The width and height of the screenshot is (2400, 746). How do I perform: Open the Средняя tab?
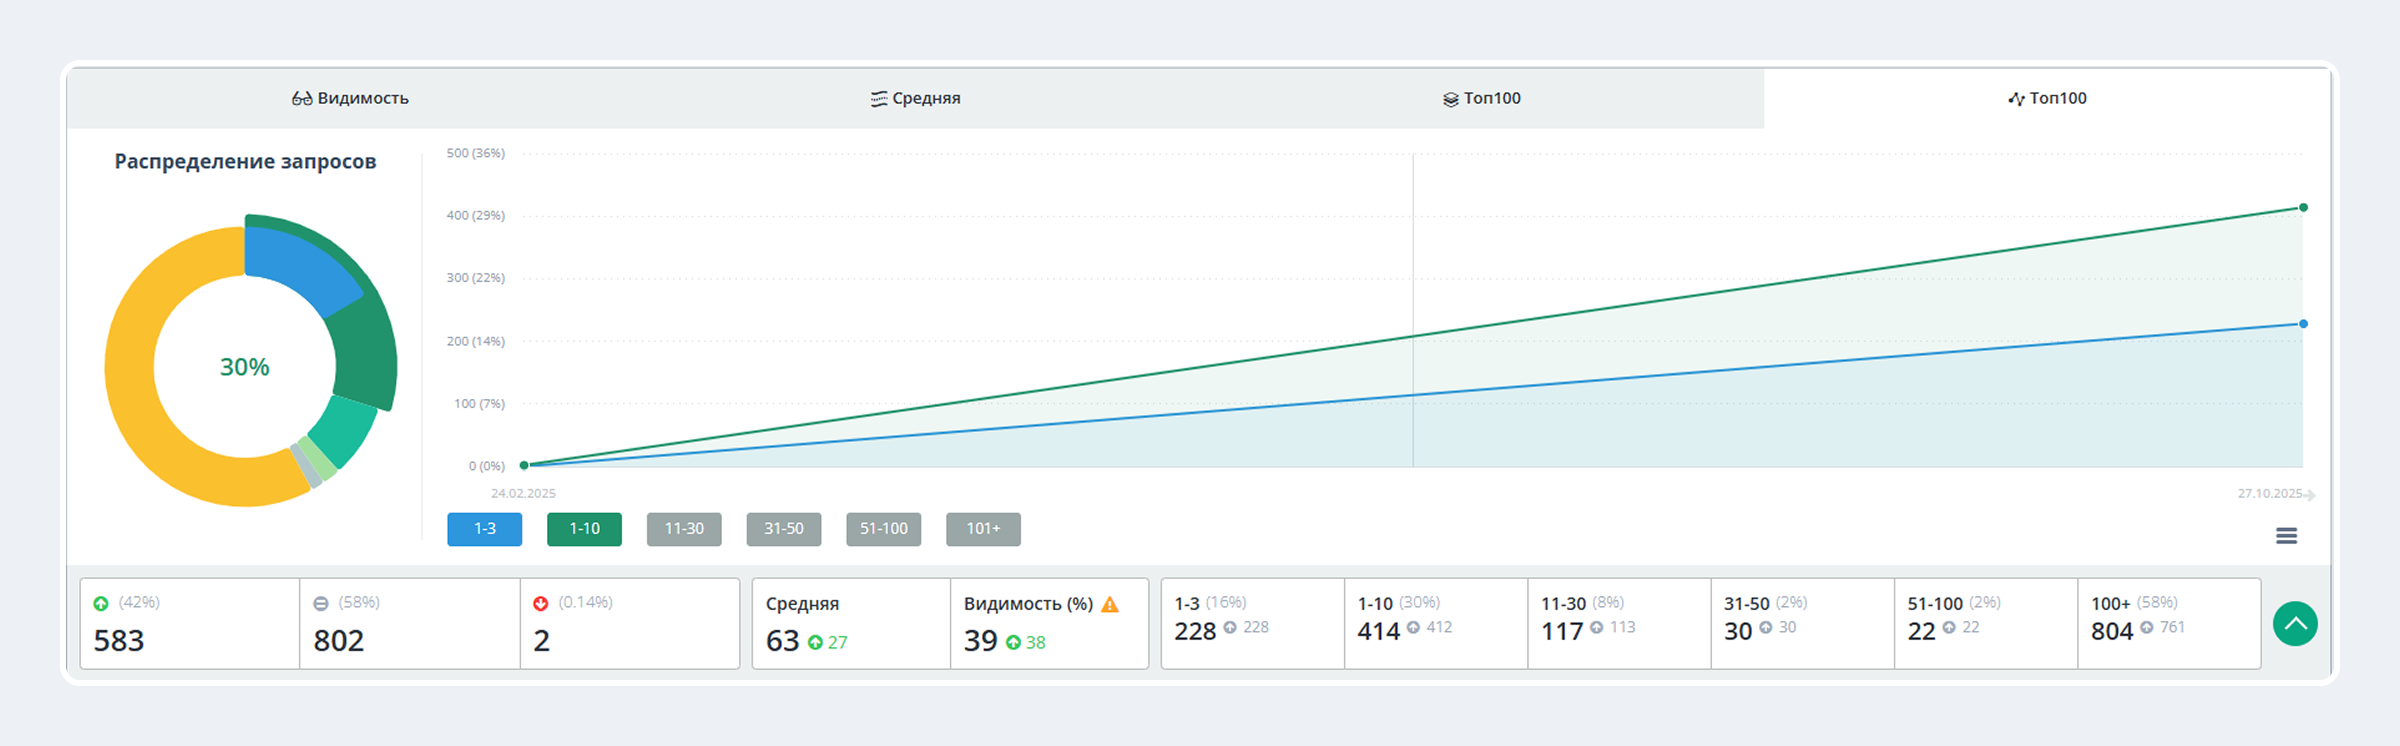915,98
